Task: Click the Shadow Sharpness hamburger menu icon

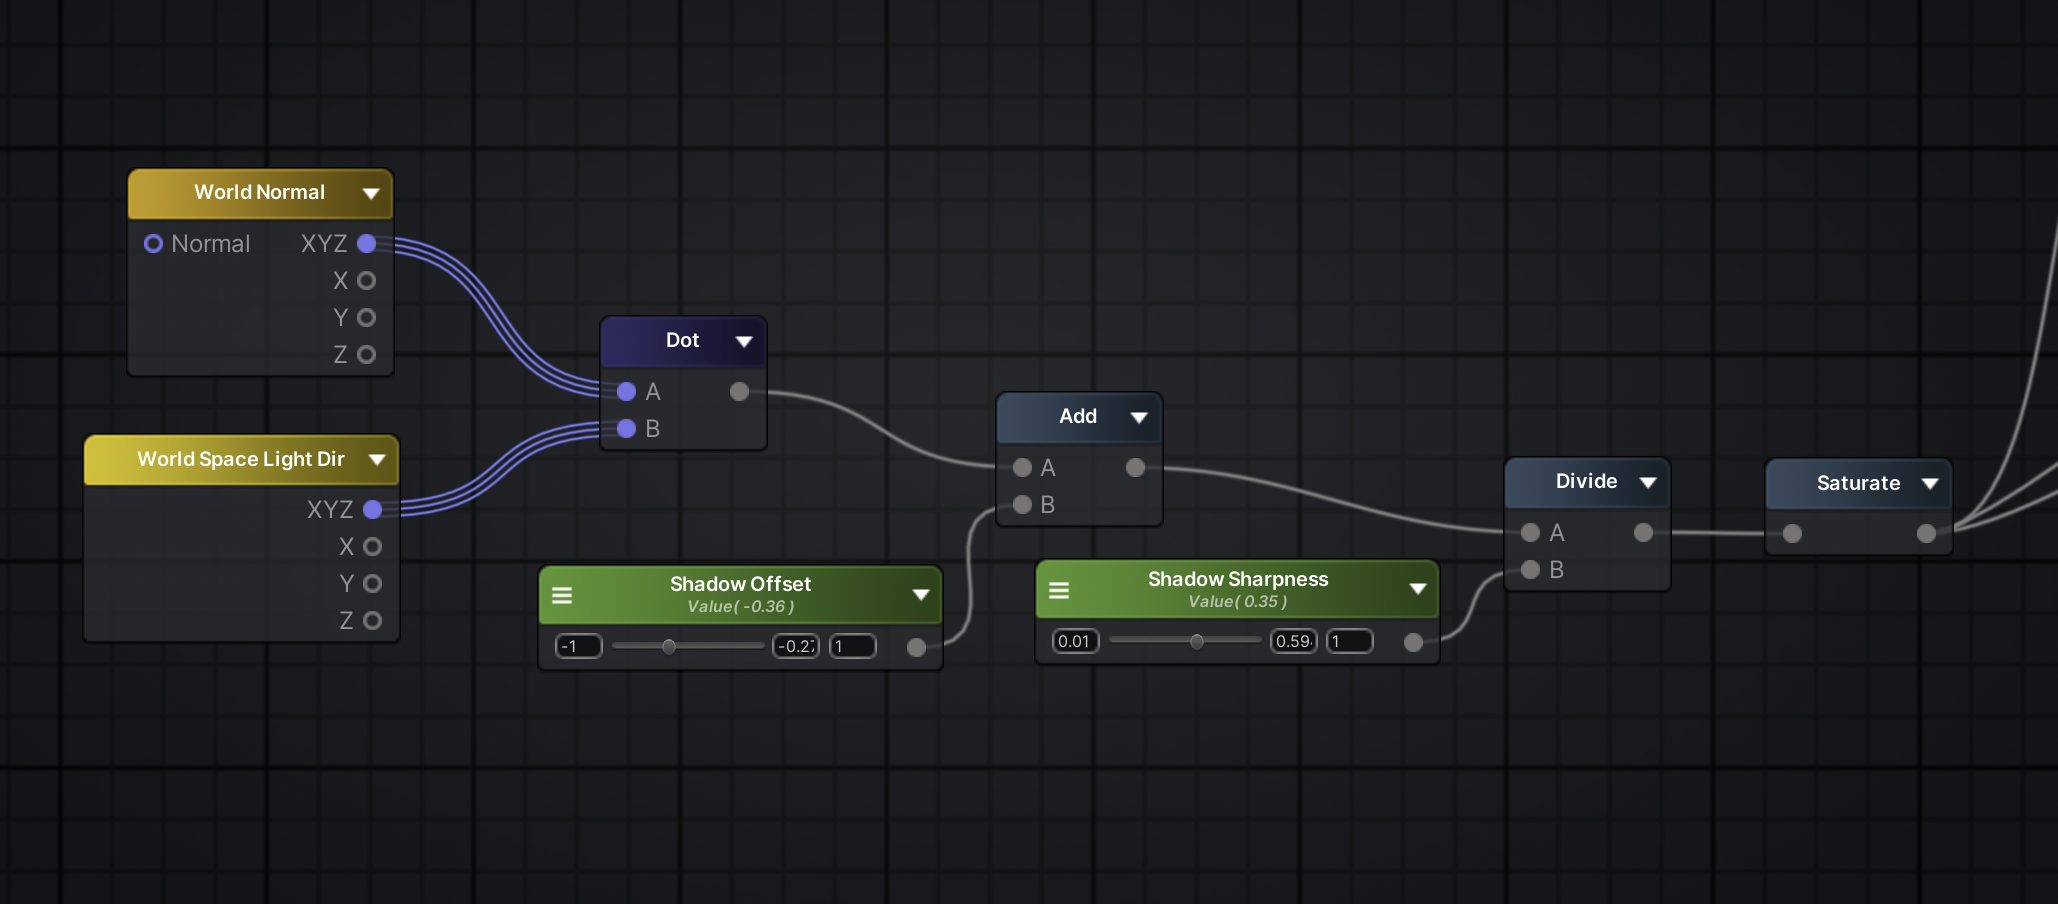Action: tap(1059, 590)
